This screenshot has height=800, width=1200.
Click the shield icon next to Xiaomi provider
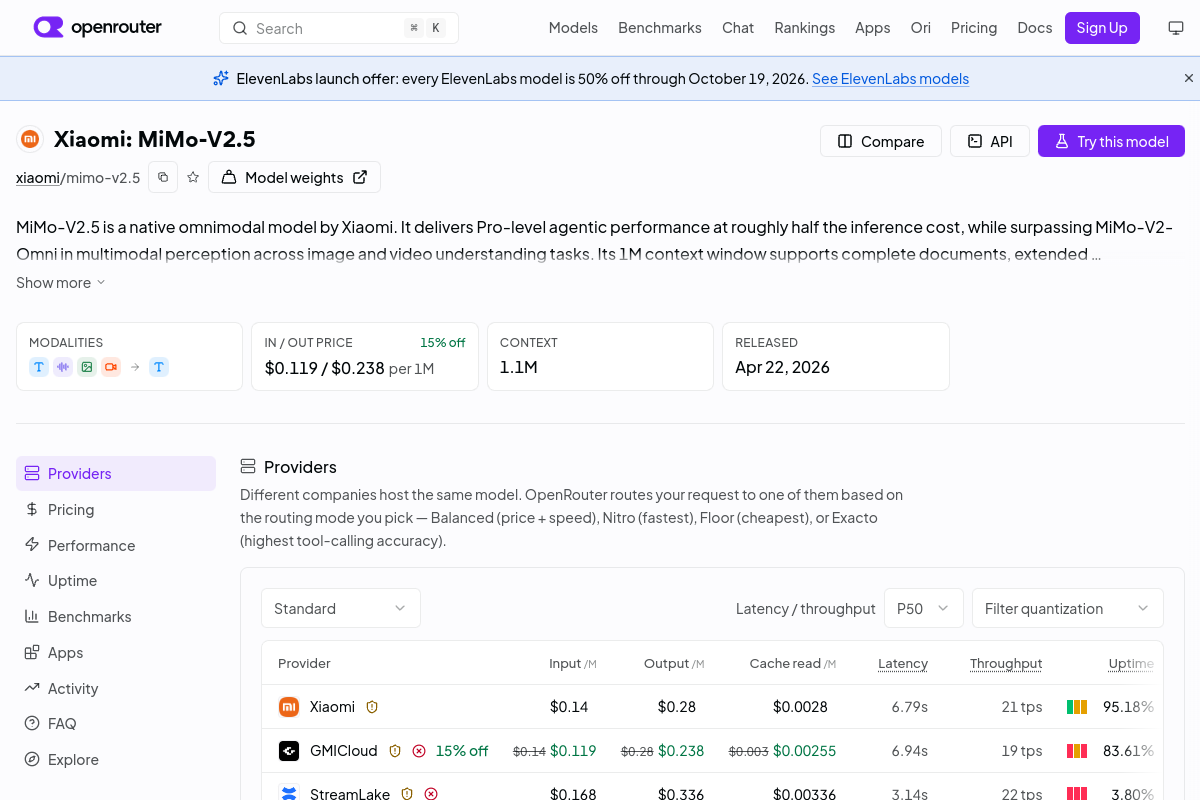(x=372, y=707)
